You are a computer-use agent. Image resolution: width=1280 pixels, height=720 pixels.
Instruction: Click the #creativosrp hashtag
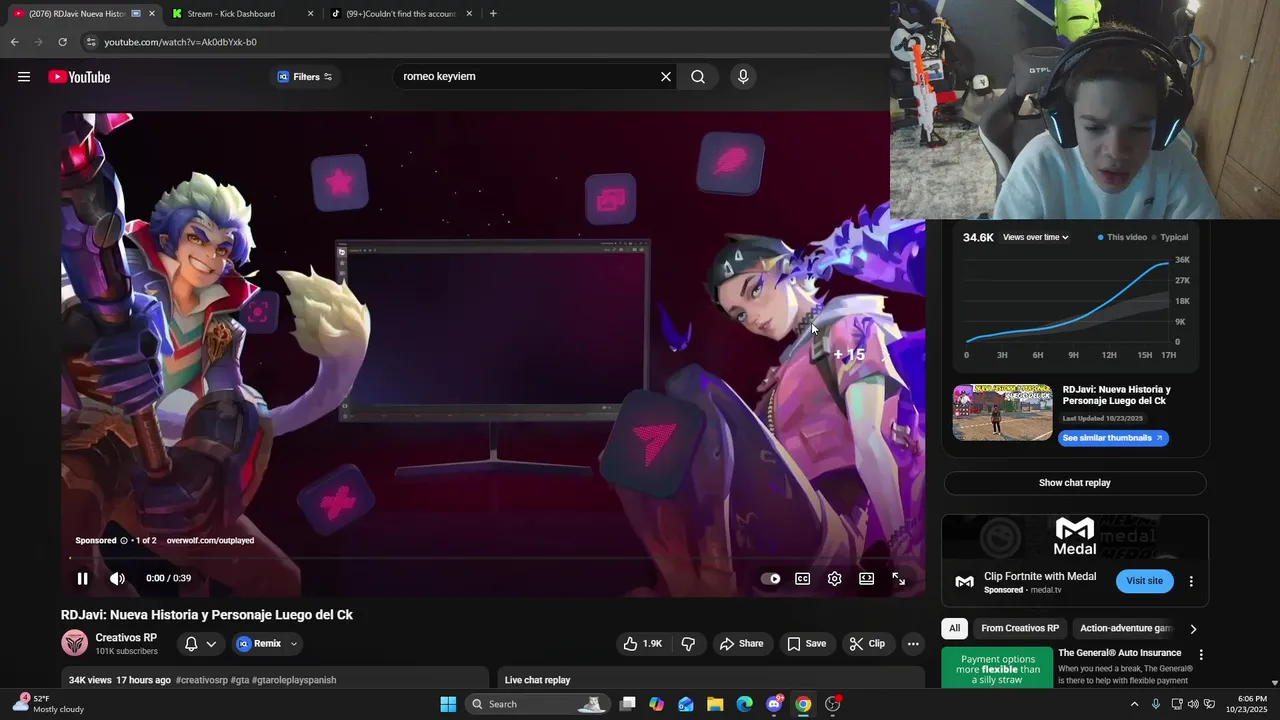point(202,680)
